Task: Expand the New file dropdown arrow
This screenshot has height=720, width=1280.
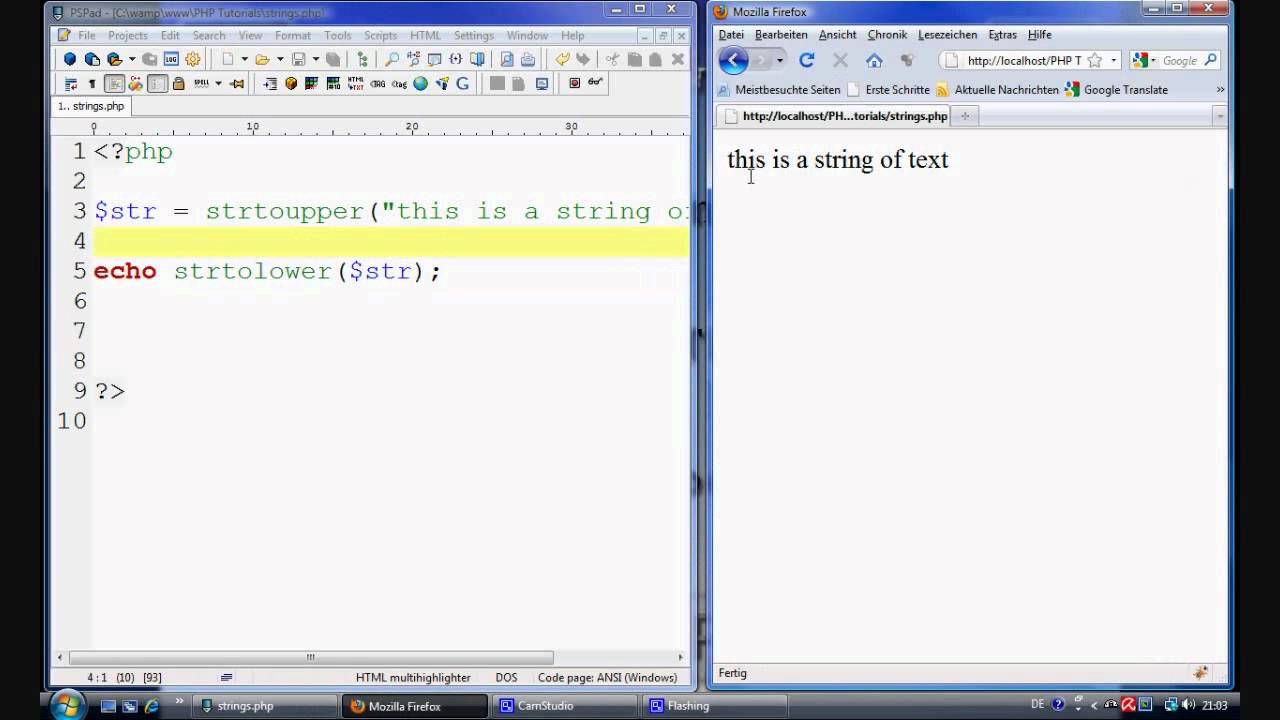Action: coord(244,60)
